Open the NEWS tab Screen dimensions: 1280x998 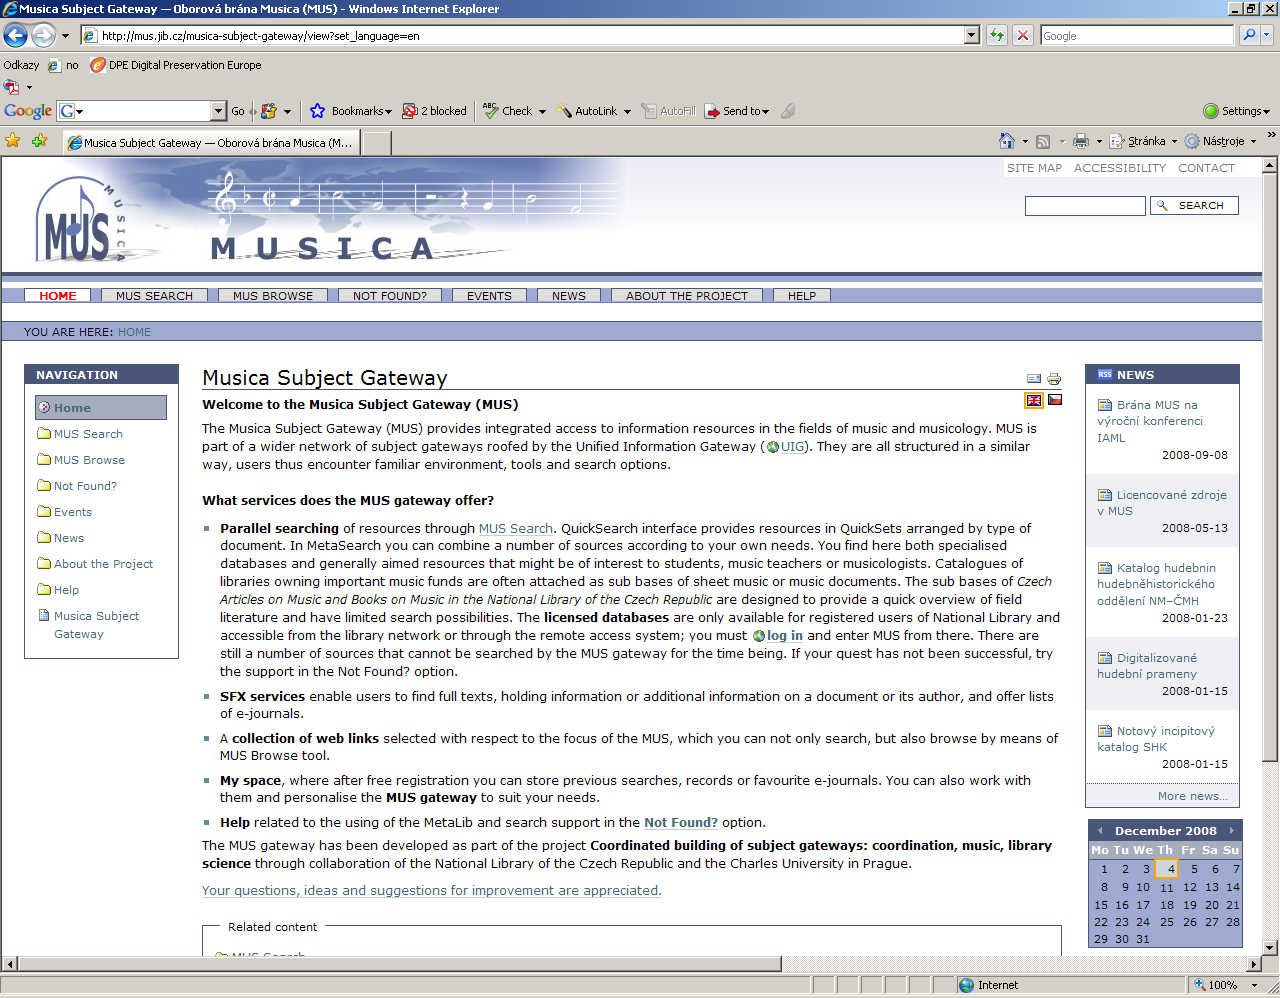[x=569, y=296]
